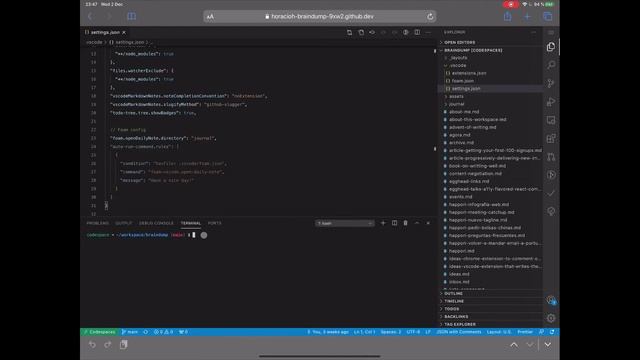The width and height of the screenshot is (640, 360).
Task: Open agora.md file
Action: click(460, 135)
